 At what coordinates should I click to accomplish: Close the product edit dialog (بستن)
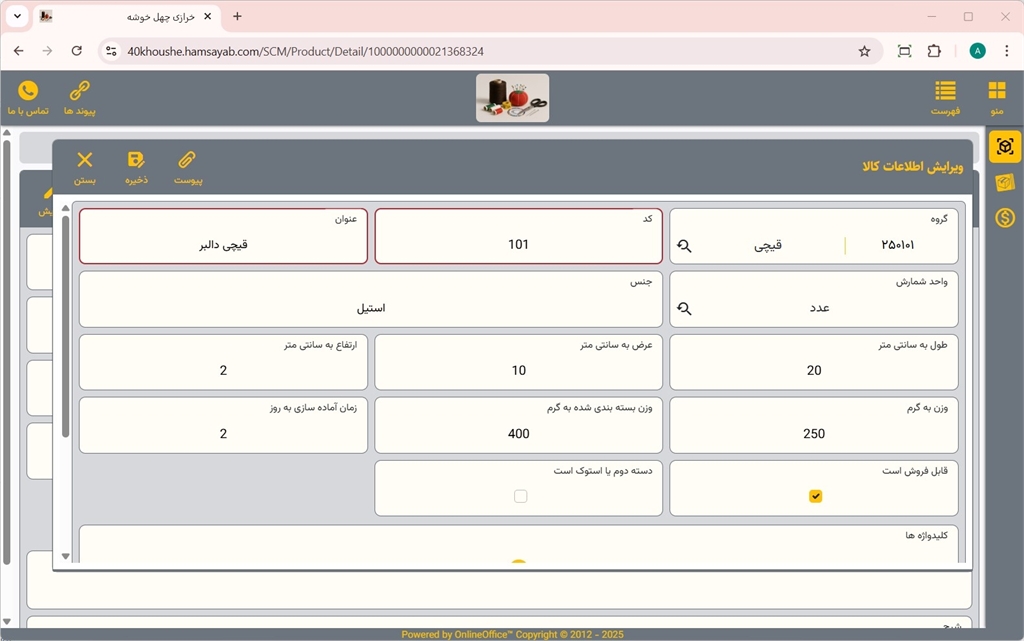85,161
